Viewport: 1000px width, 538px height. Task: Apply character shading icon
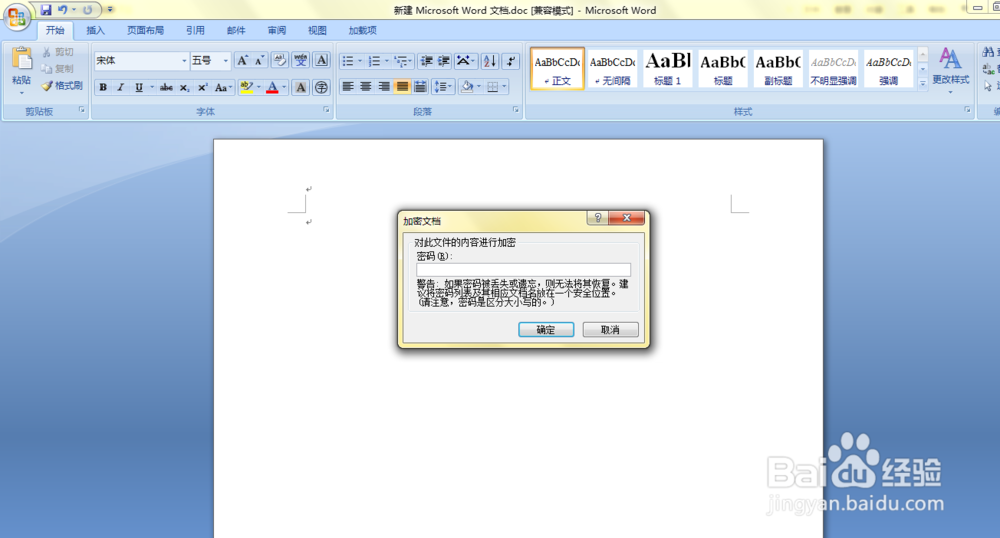tap(300, 87)
